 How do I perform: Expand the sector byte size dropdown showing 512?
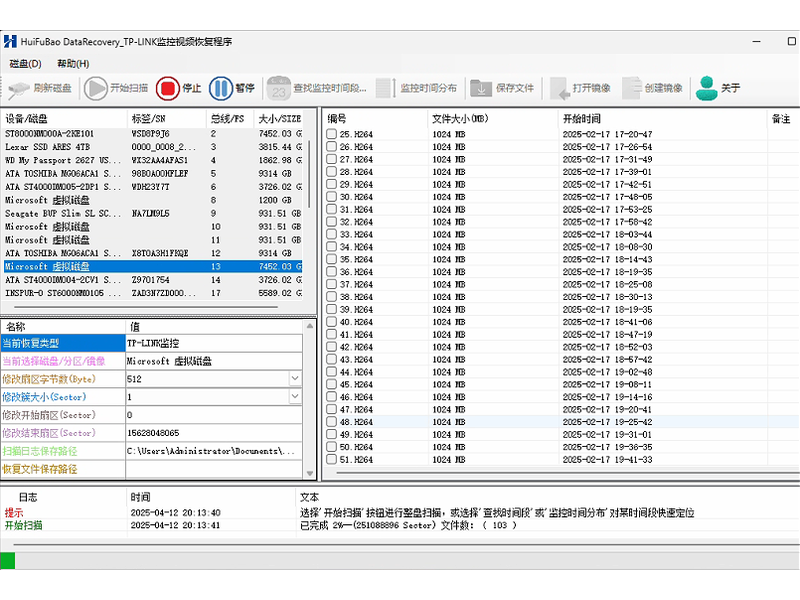coord(295,379)
